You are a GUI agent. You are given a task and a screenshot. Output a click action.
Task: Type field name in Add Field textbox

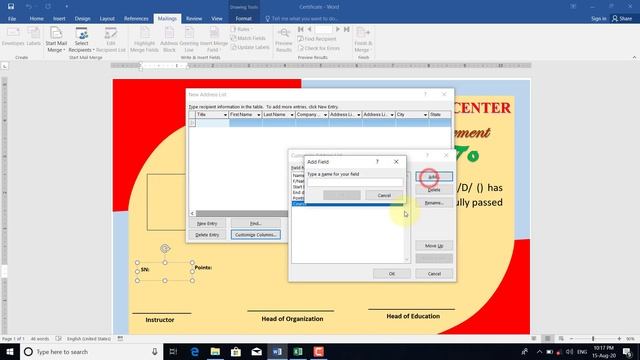pos(355,182)
